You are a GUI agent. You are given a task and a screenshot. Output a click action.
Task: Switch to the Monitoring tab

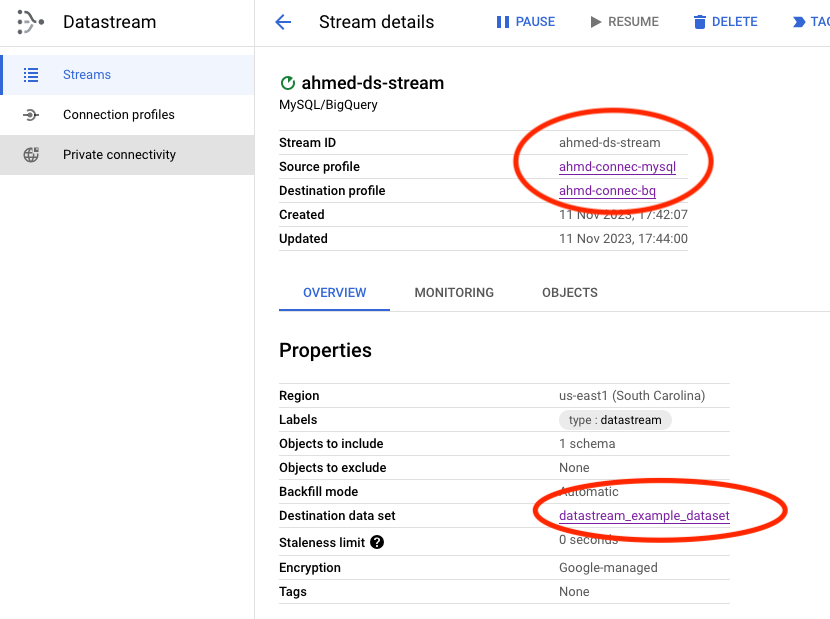[454, 293]
